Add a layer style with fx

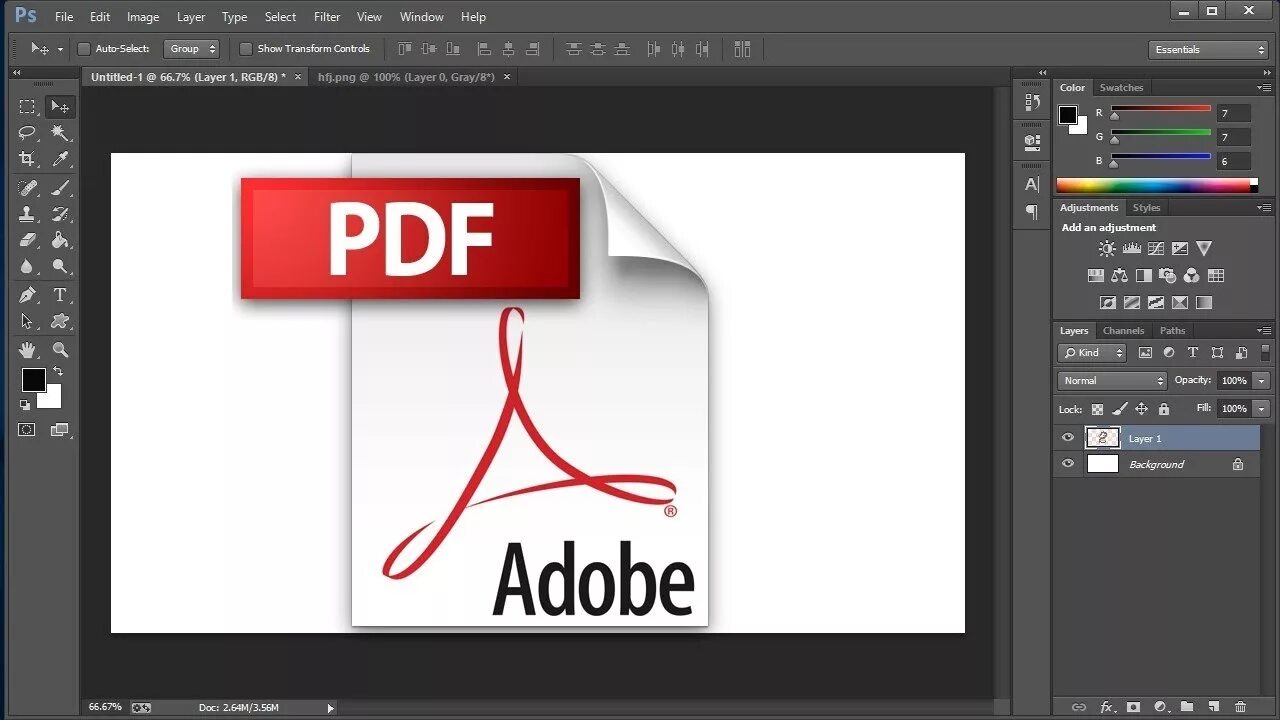[1106, 707]
